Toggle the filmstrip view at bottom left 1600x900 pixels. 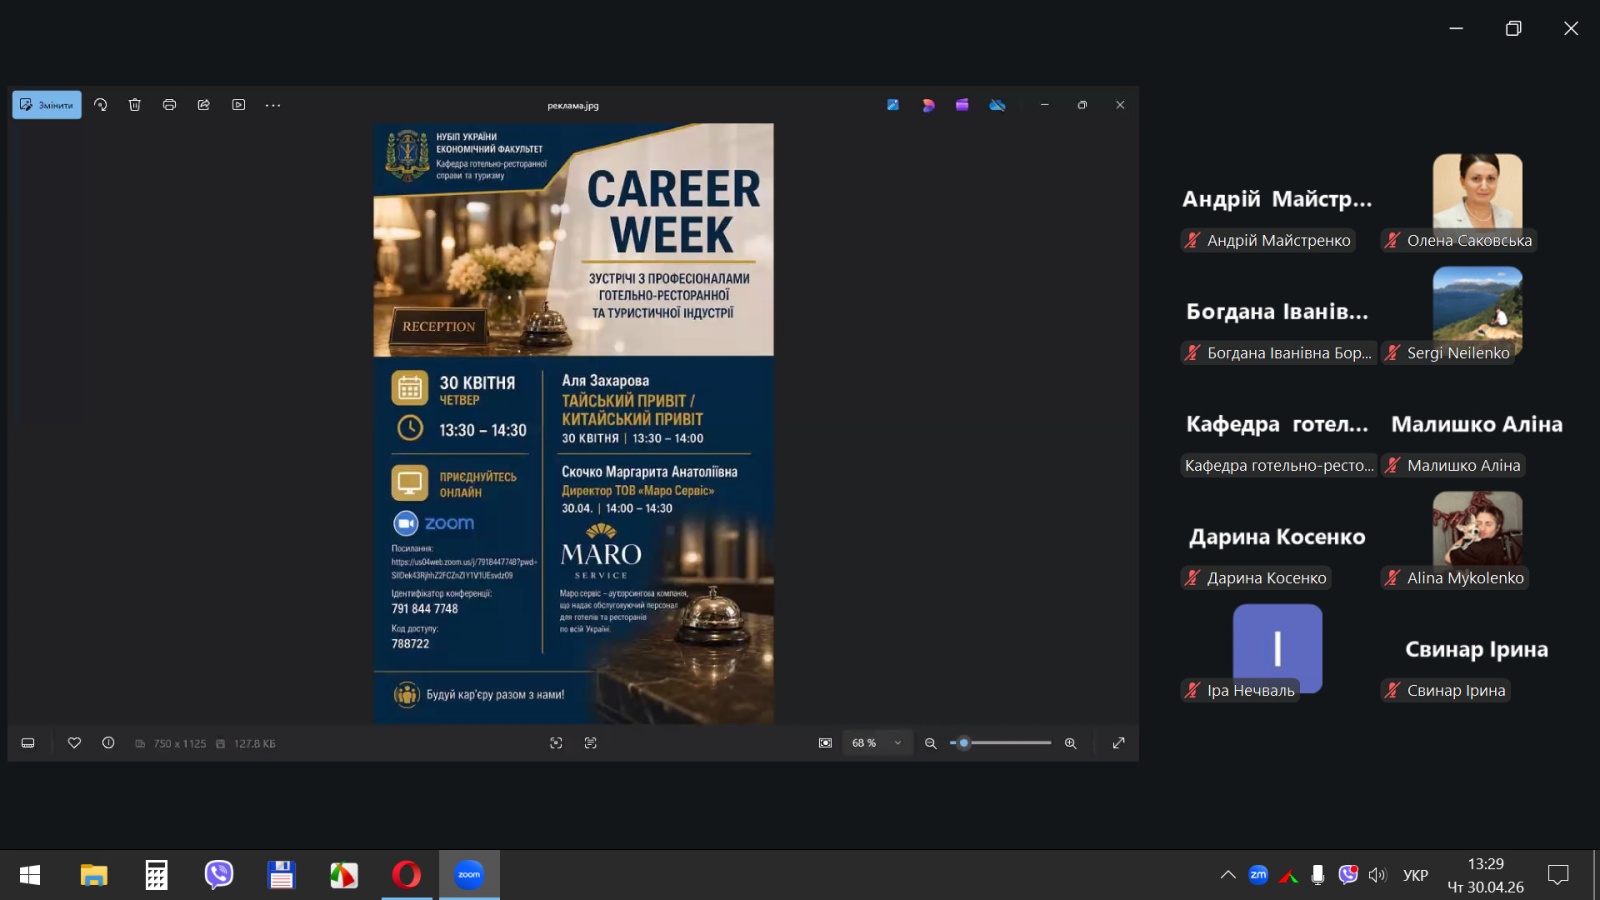tap(28, 743)
